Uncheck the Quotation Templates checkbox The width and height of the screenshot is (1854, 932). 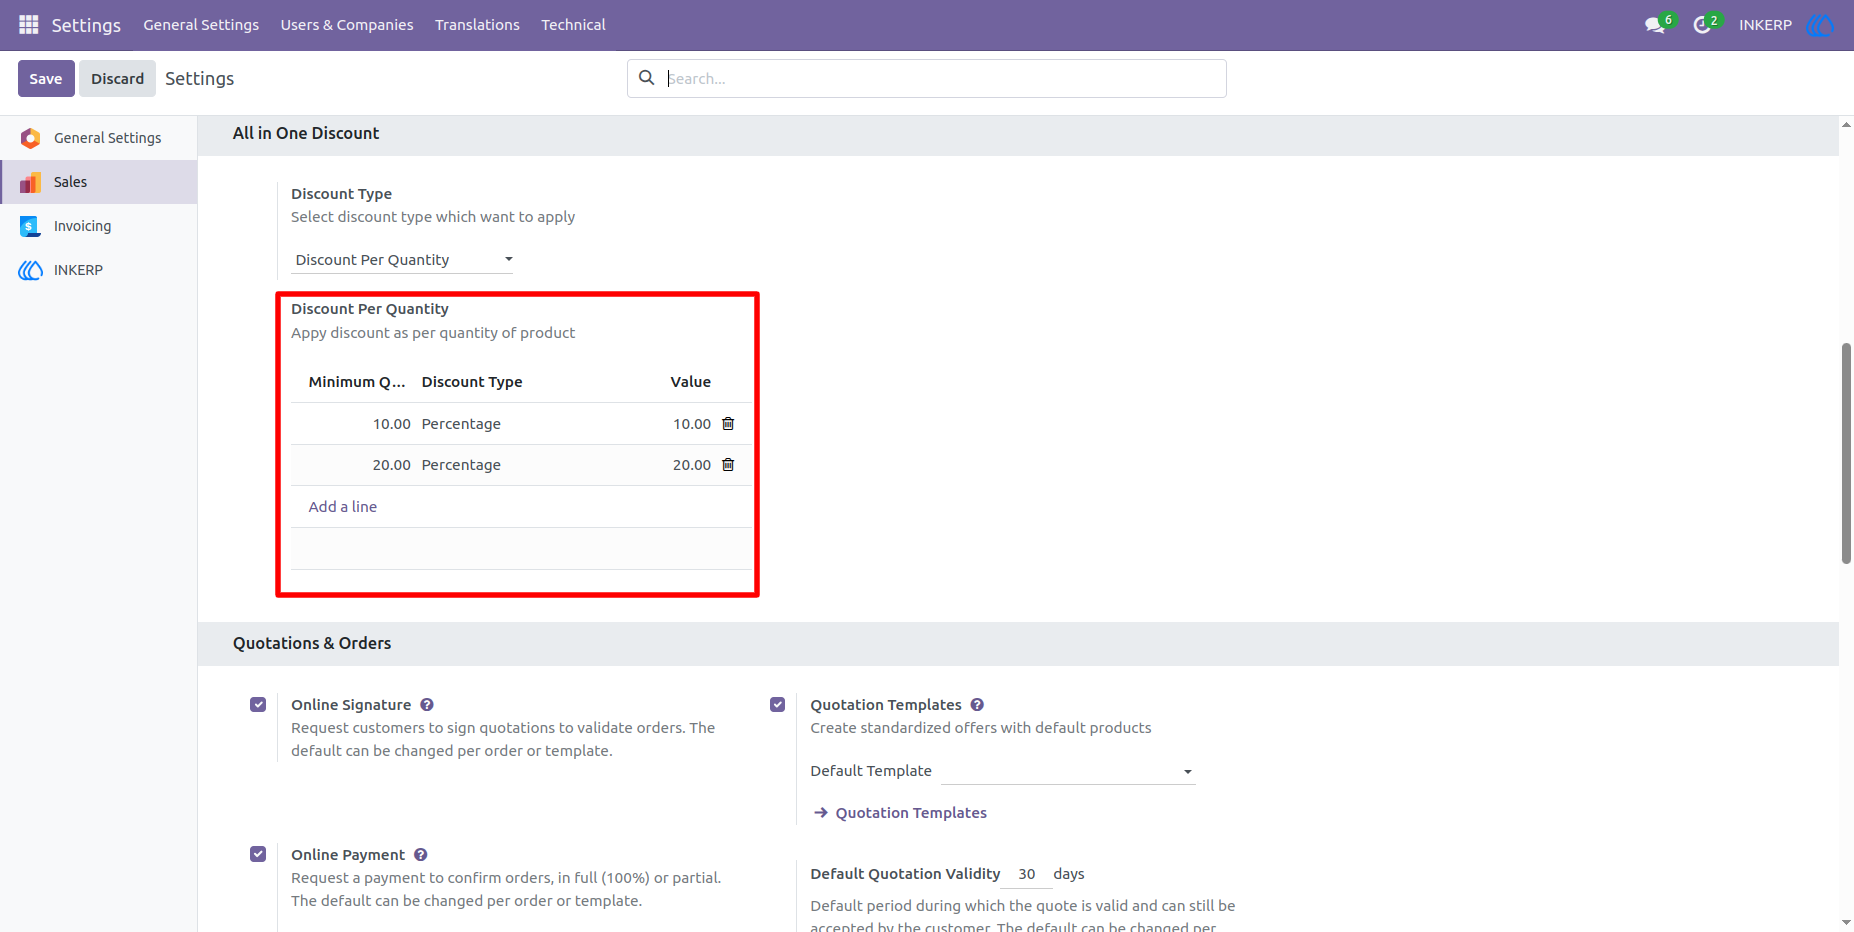[778, 705]
